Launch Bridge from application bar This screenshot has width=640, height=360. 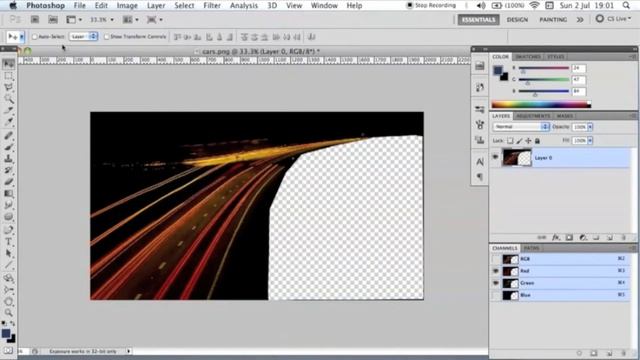pos(35,20)
